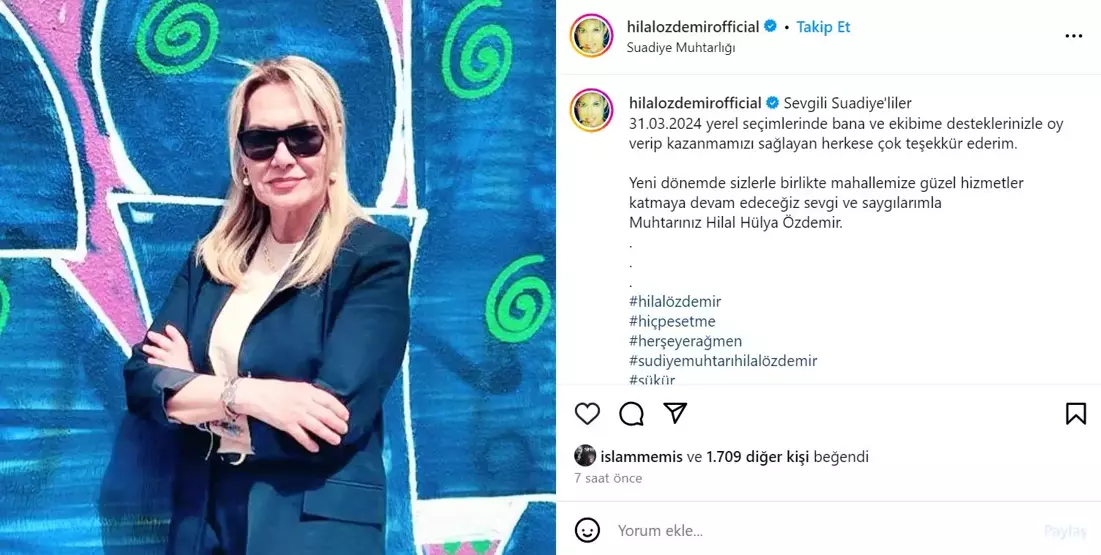Screen dimensions: 1101x555
Task: Click the header profile avatar
Action: [x=591, y=35]
